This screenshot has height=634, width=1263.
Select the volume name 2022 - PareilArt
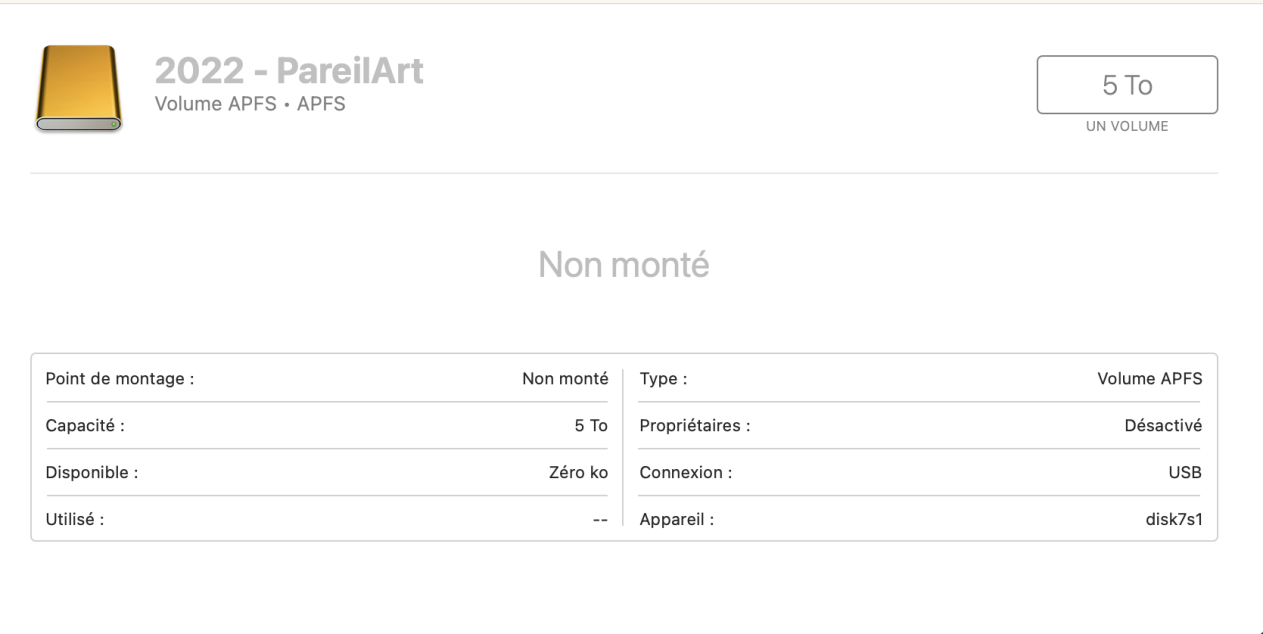[289, 71]
